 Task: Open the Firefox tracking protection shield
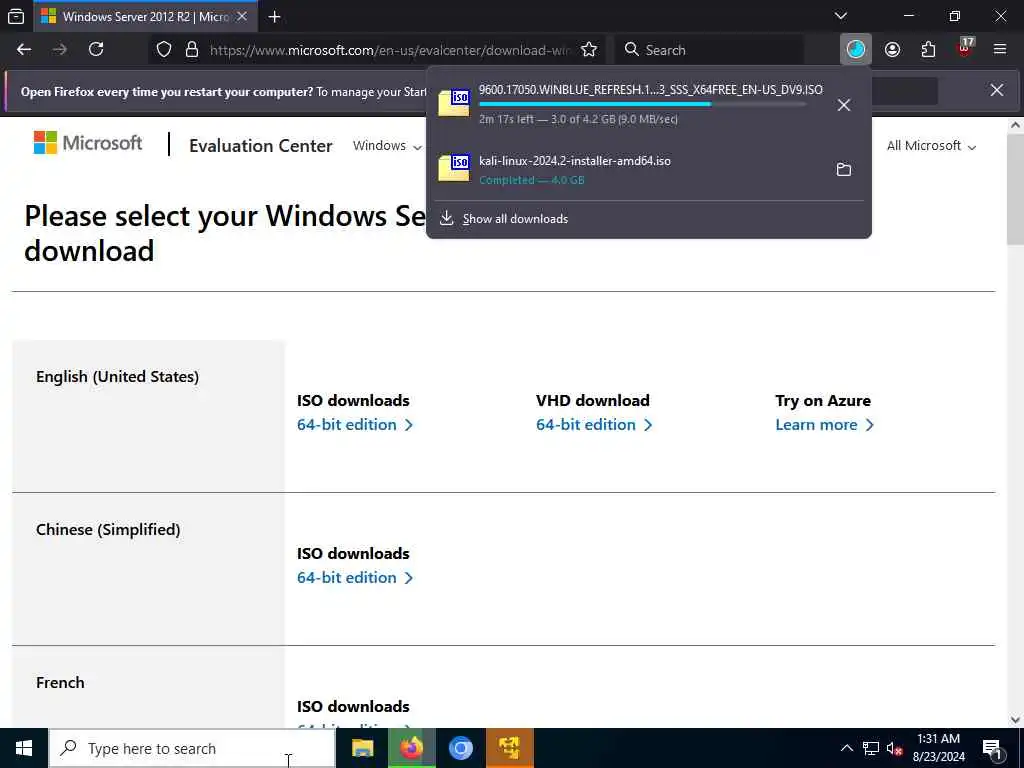pyautogui.click(x=164, y=50)
